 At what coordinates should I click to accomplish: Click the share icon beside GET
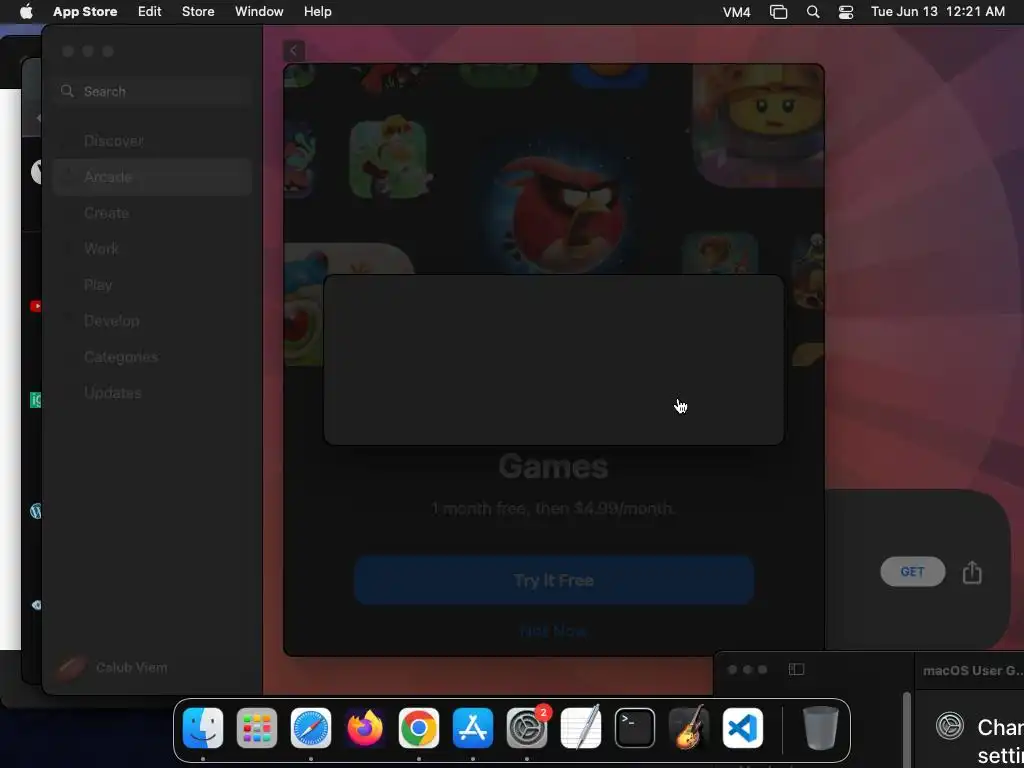[x=972, y=572]
